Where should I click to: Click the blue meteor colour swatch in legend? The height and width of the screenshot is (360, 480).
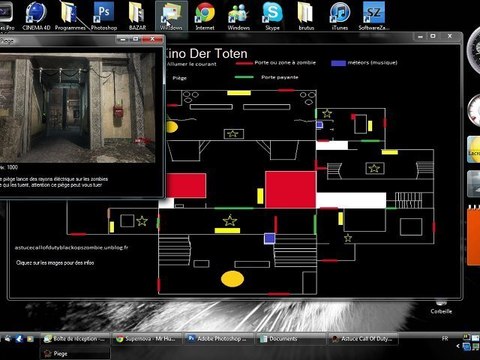(338, 63)
